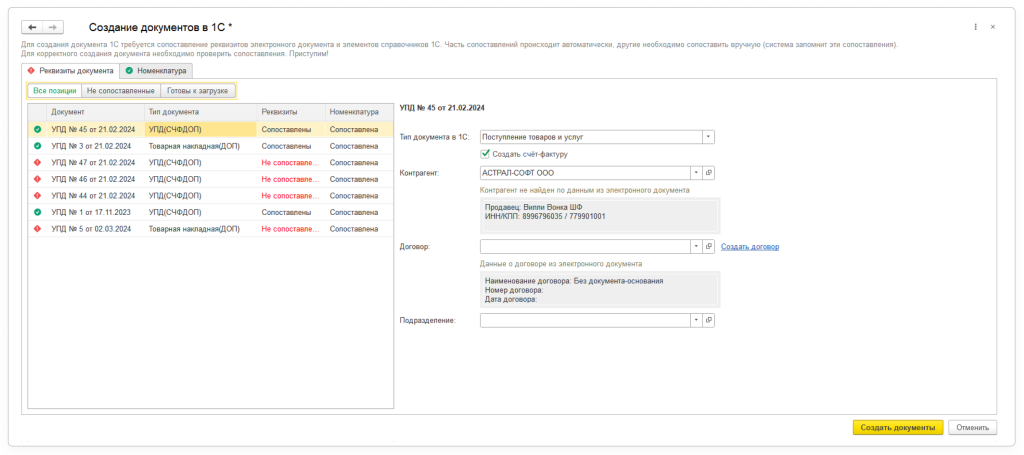Click the Отменить button
The height and width of the screenshot is (455, 1024).
[973, 428]
